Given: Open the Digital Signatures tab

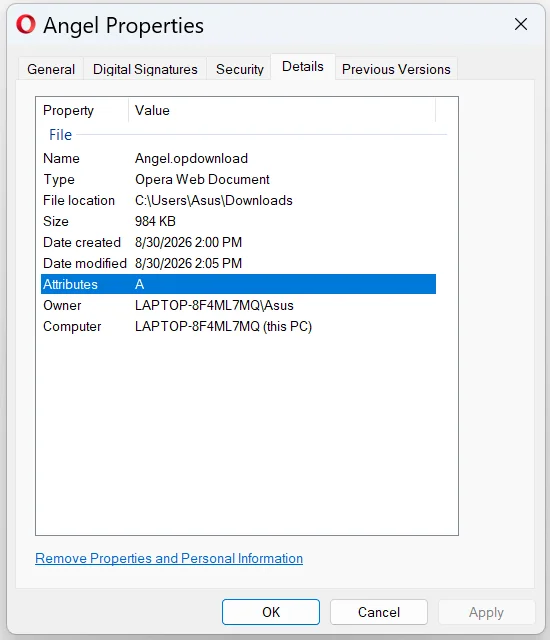Looking at the screenshot, I should pos(145,69).
